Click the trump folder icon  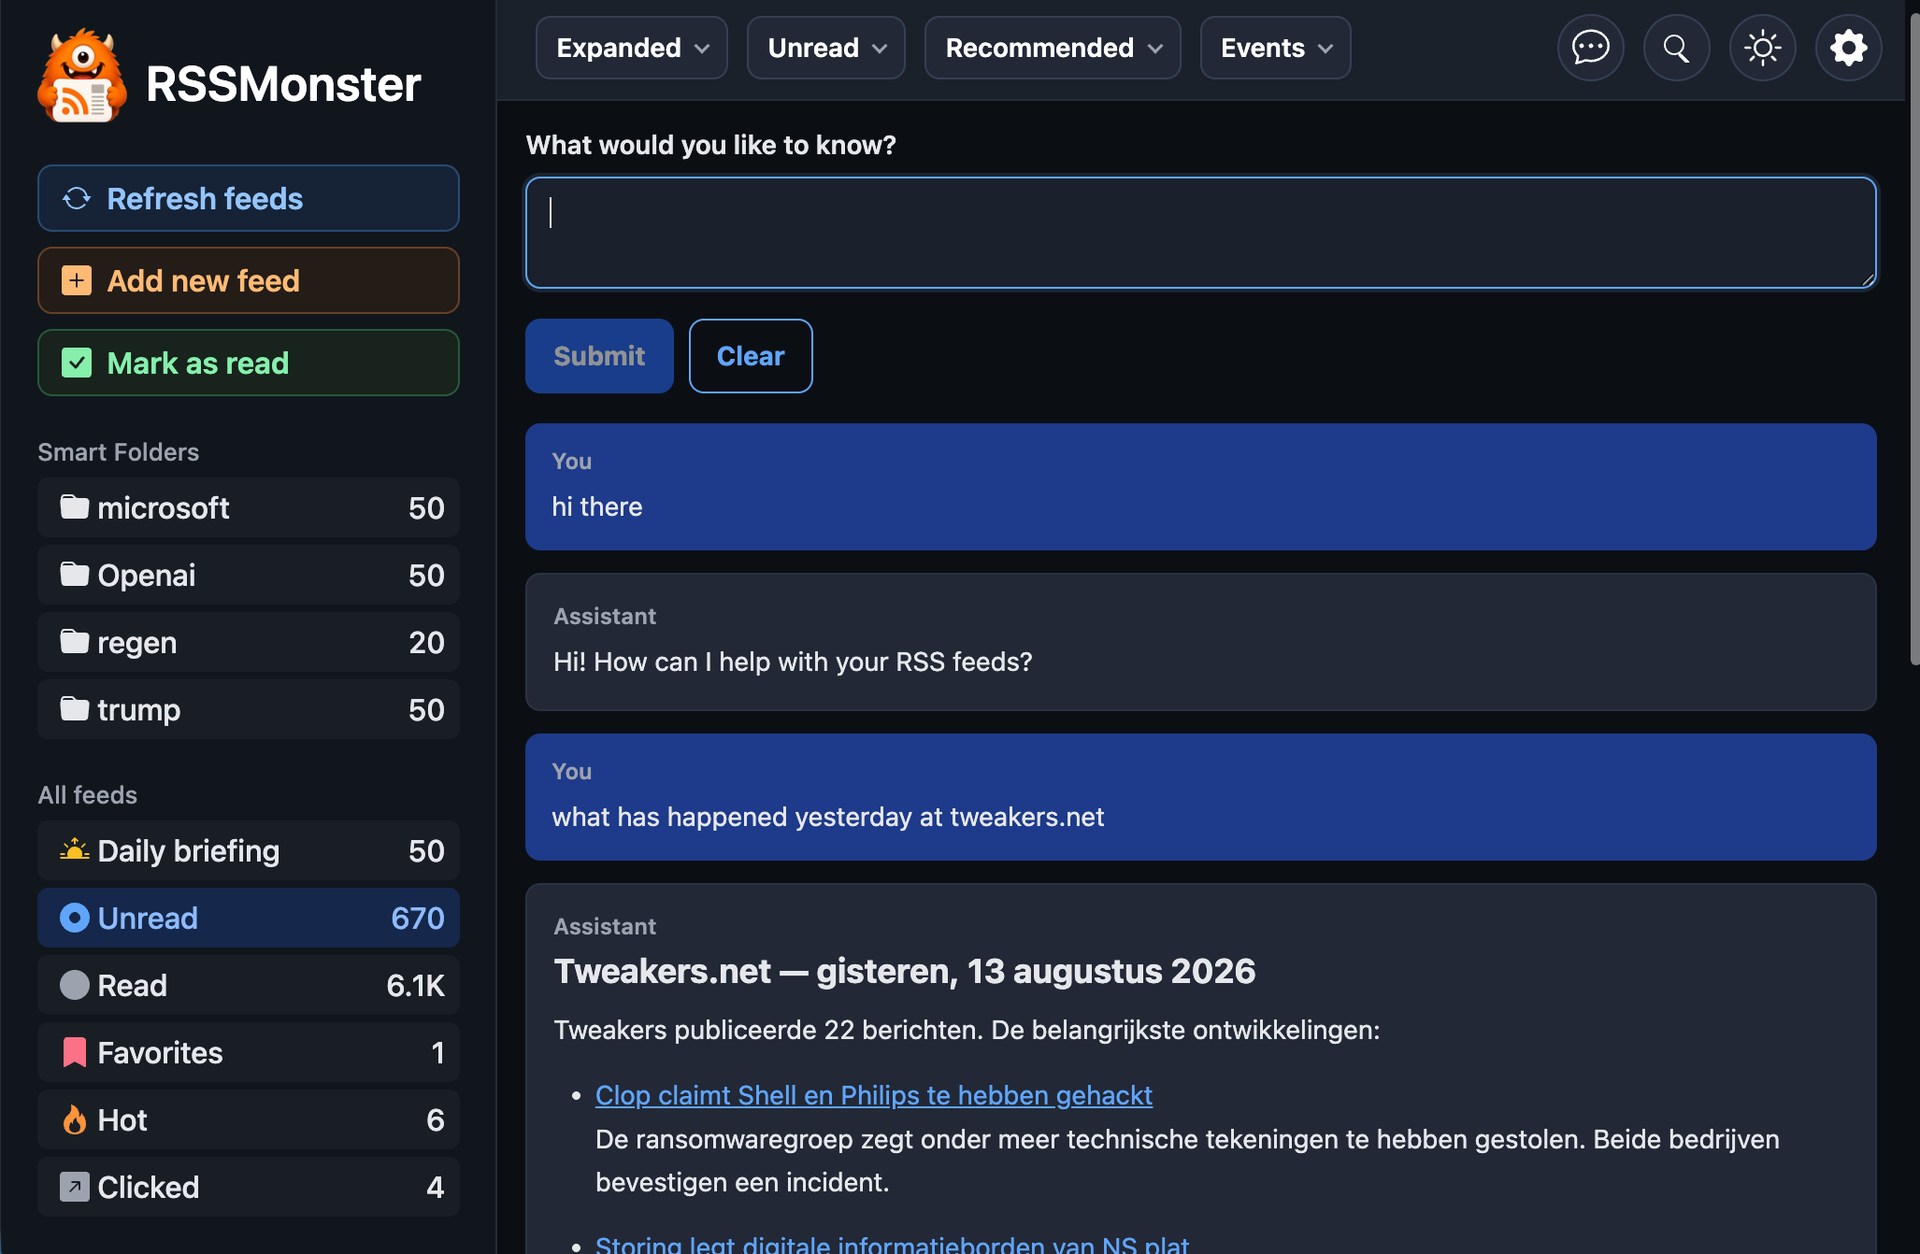(x=74, y=709)
